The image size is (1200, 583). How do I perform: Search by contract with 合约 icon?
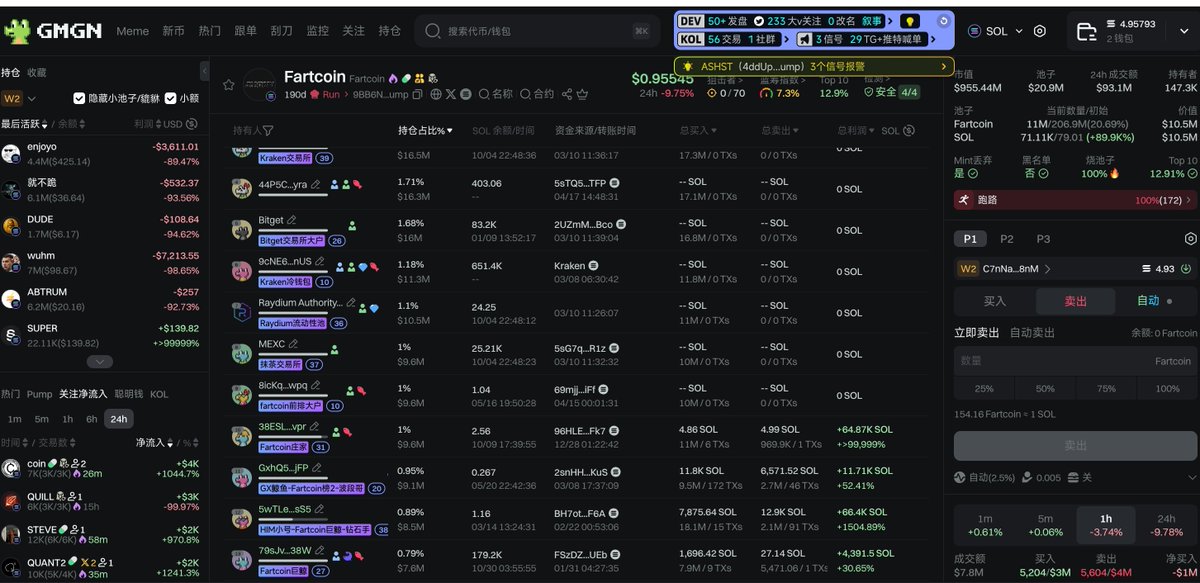coord(537,94)
